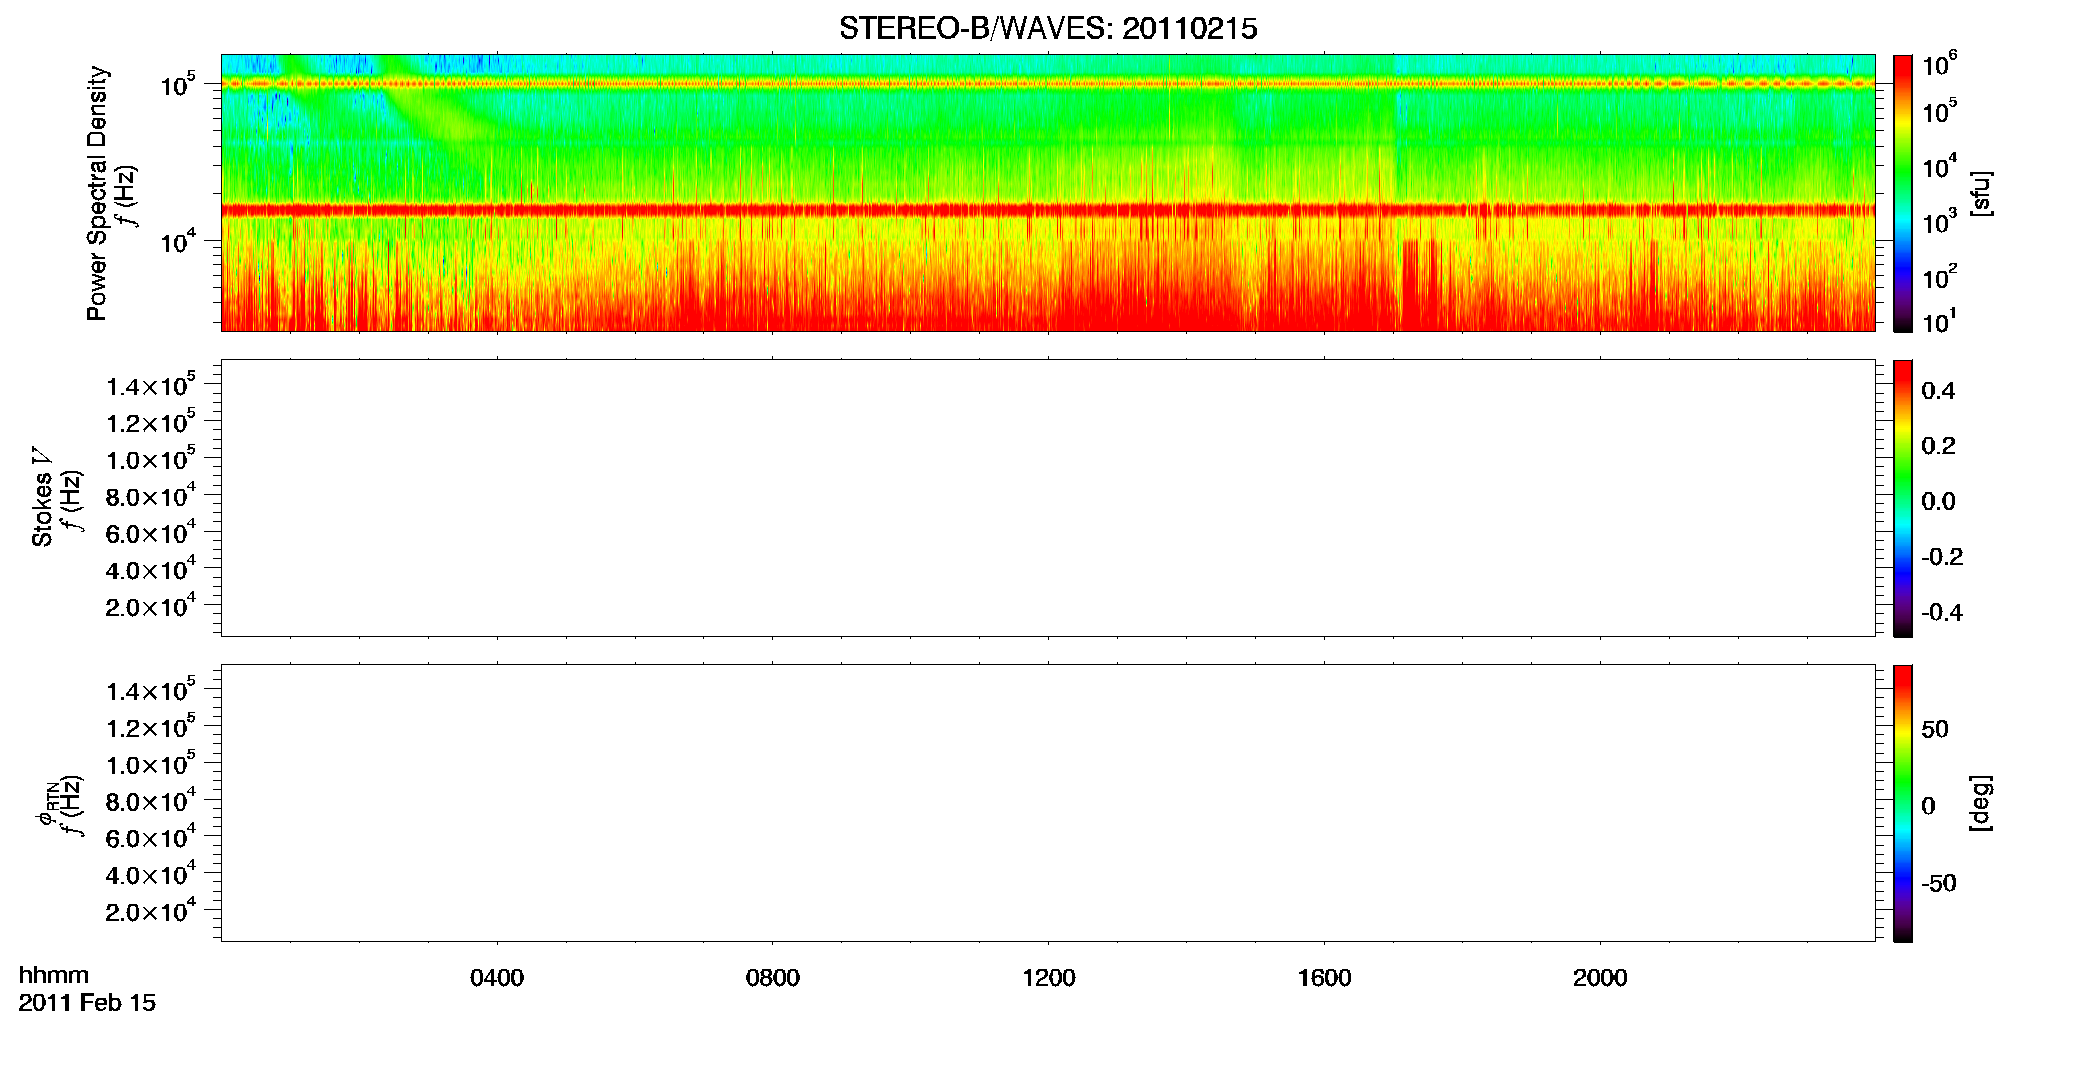Click the 1600 time axis label
This screenshot has width=2096, height=1080.
[1325, 978]
